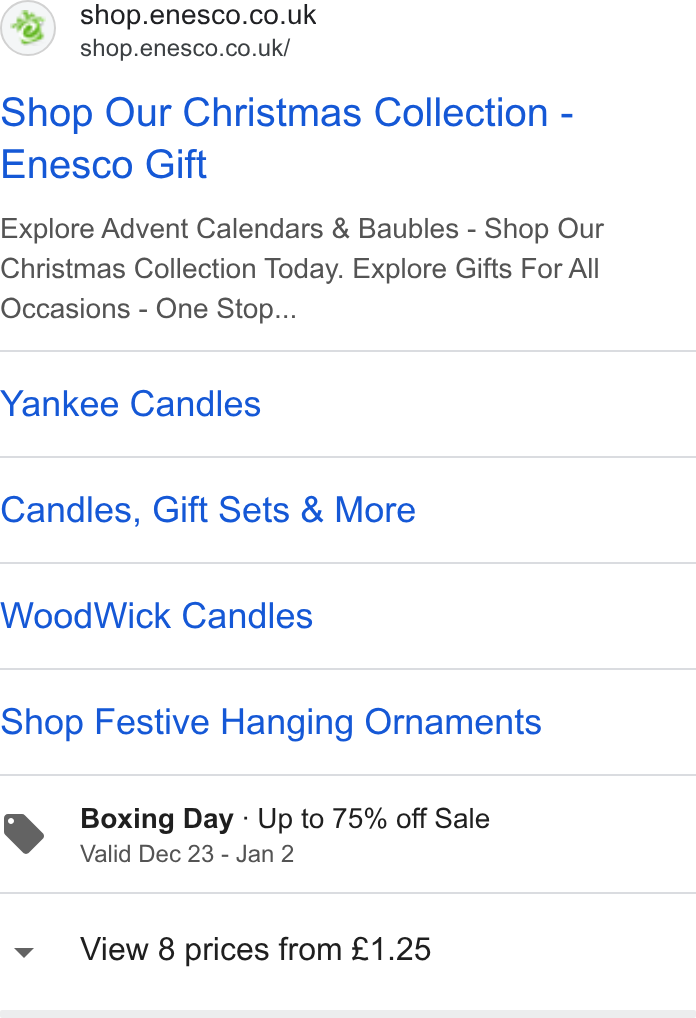Image resolution: width=696 pixels, height=1018 pixels.
Task: Click the £1.25 starting price text
Action: pyautogui.click(x=392, y=949)
